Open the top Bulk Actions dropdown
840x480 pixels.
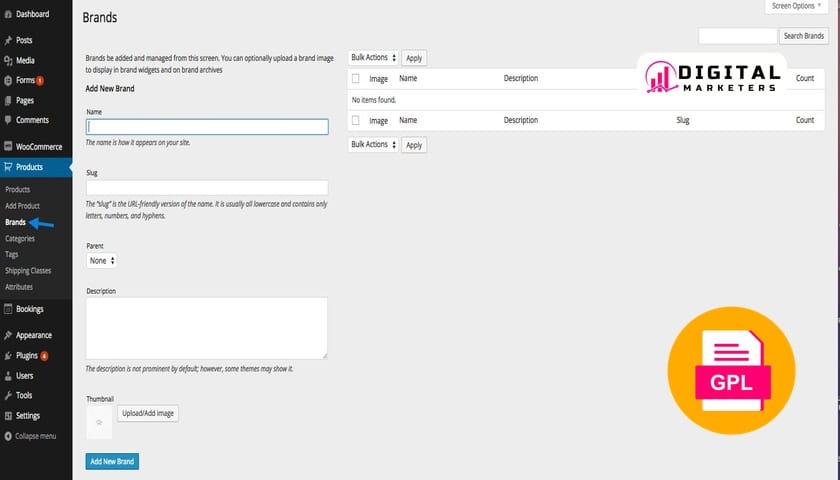[373, 58]
